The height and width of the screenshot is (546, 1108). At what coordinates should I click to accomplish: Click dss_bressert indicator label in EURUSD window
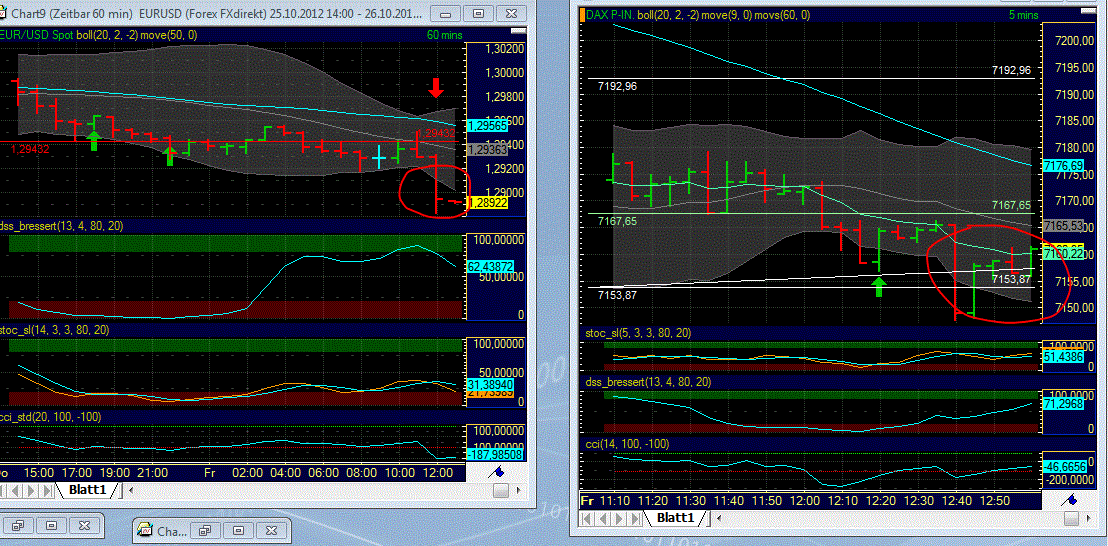pos(62,225)
